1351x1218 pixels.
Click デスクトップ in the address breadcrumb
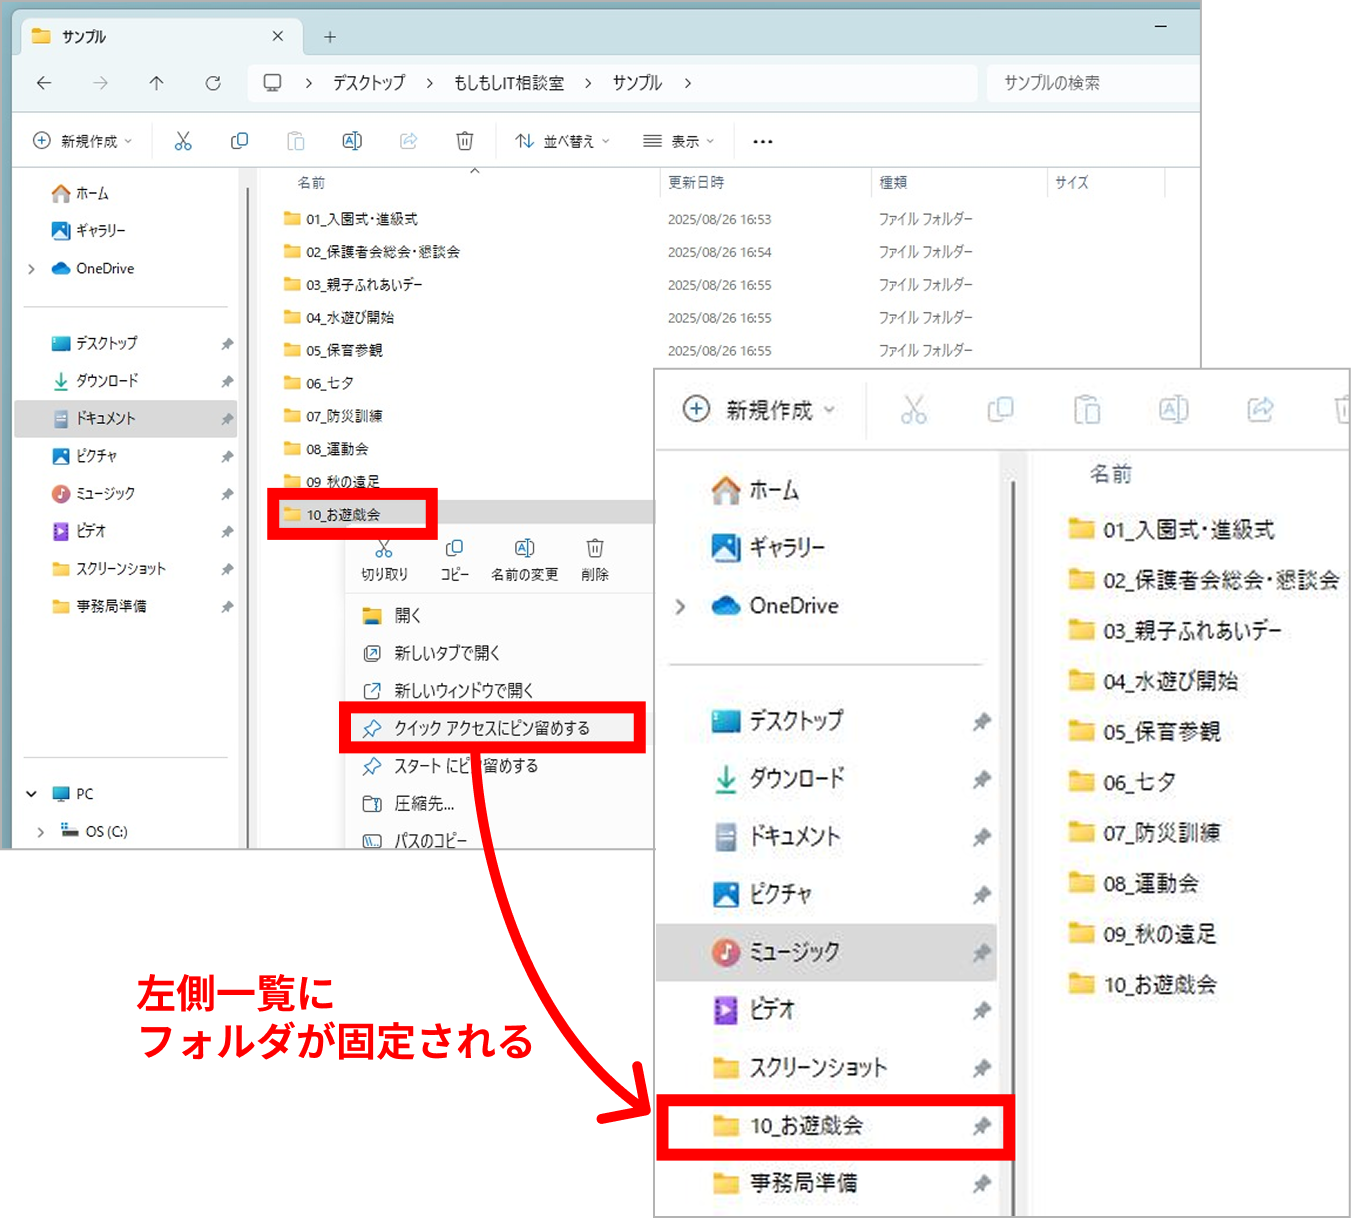(369, 83)
